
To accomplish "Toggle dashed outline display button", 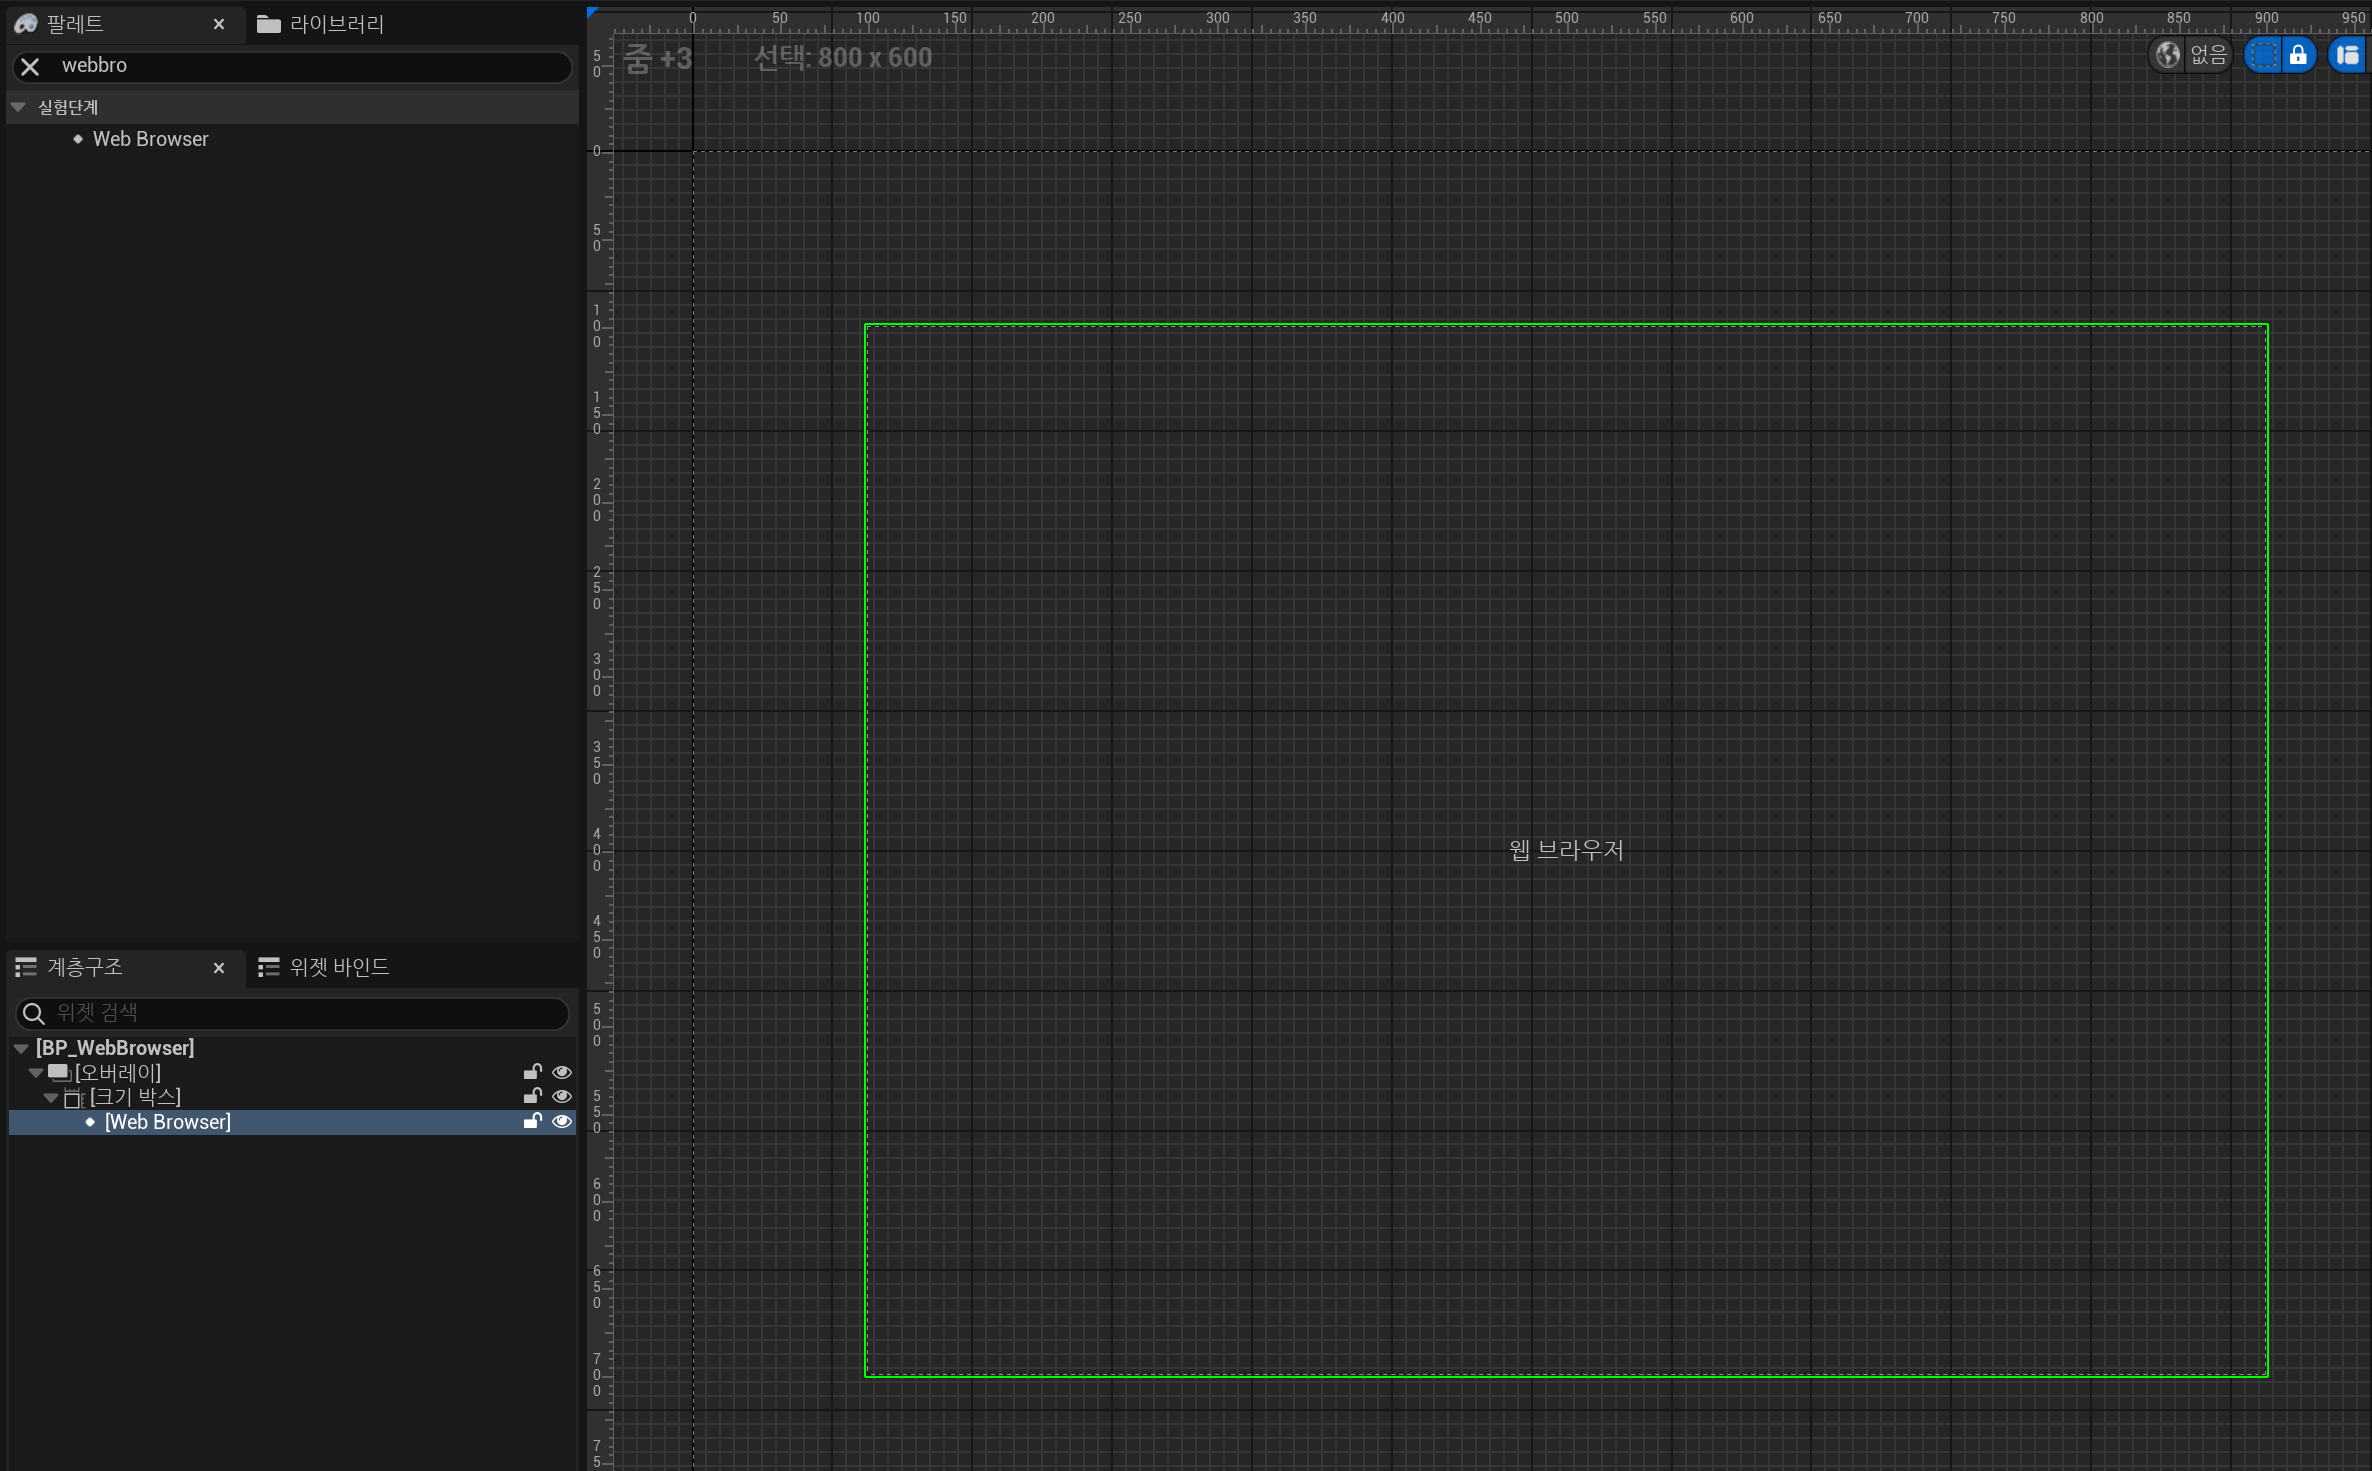I will pos(2263,55).
